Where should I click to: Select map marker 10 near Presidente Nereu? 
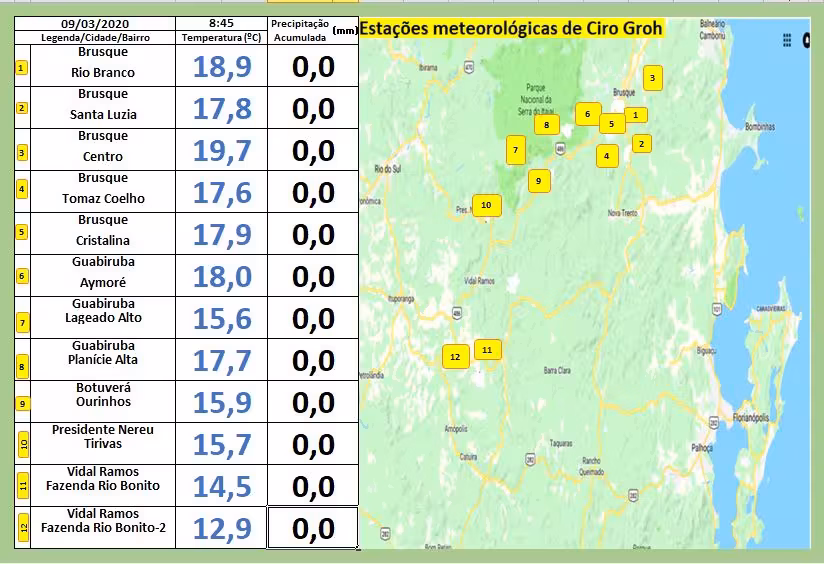coord(486,205)
